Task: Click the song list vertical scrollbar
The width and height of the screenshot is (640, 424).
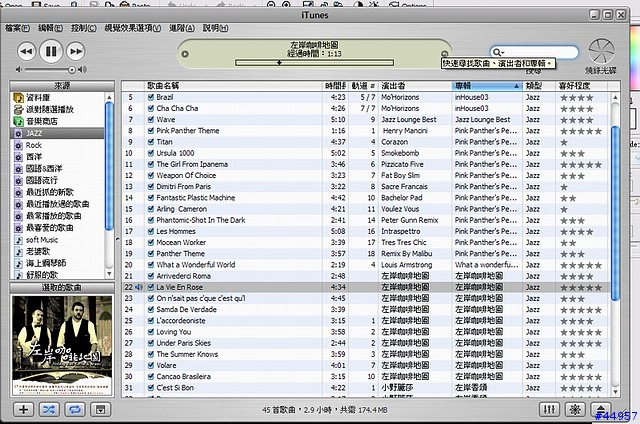Action: click(x=615, y=214)
